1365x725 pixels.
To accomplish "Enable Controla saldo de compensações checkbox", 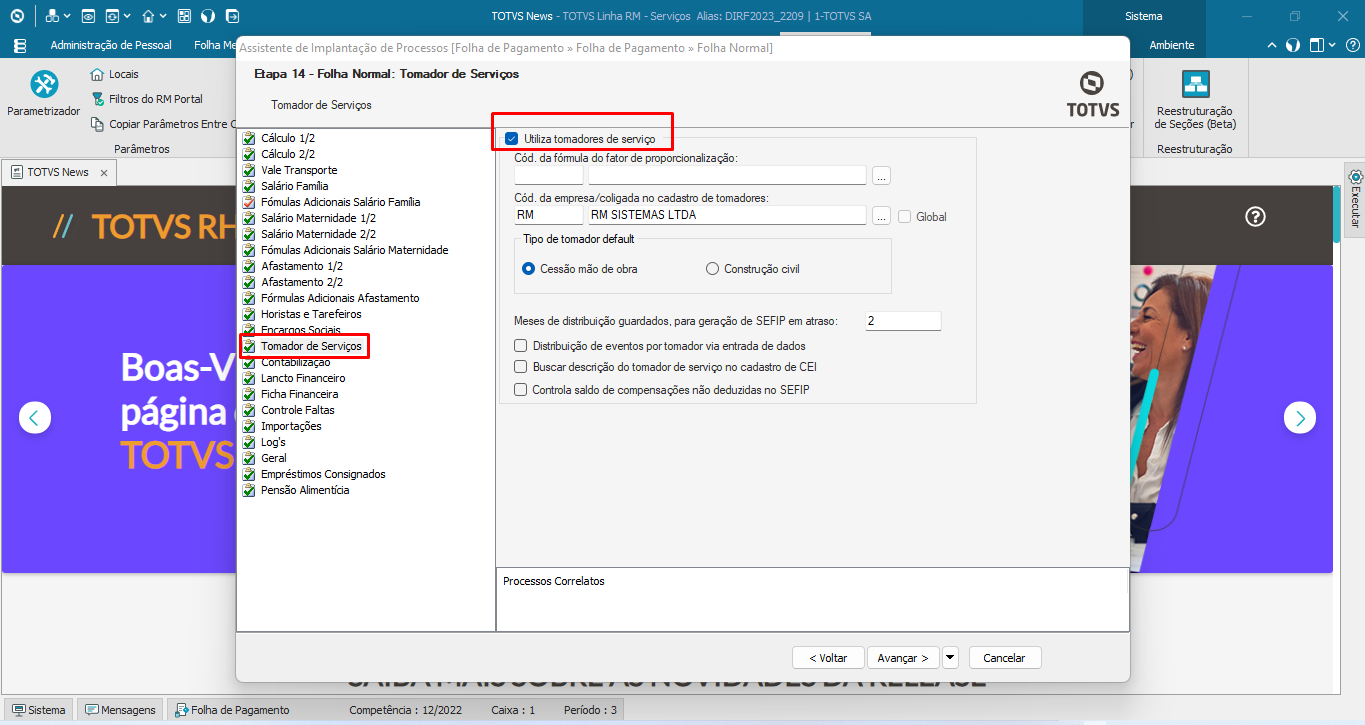I will 520,390.
